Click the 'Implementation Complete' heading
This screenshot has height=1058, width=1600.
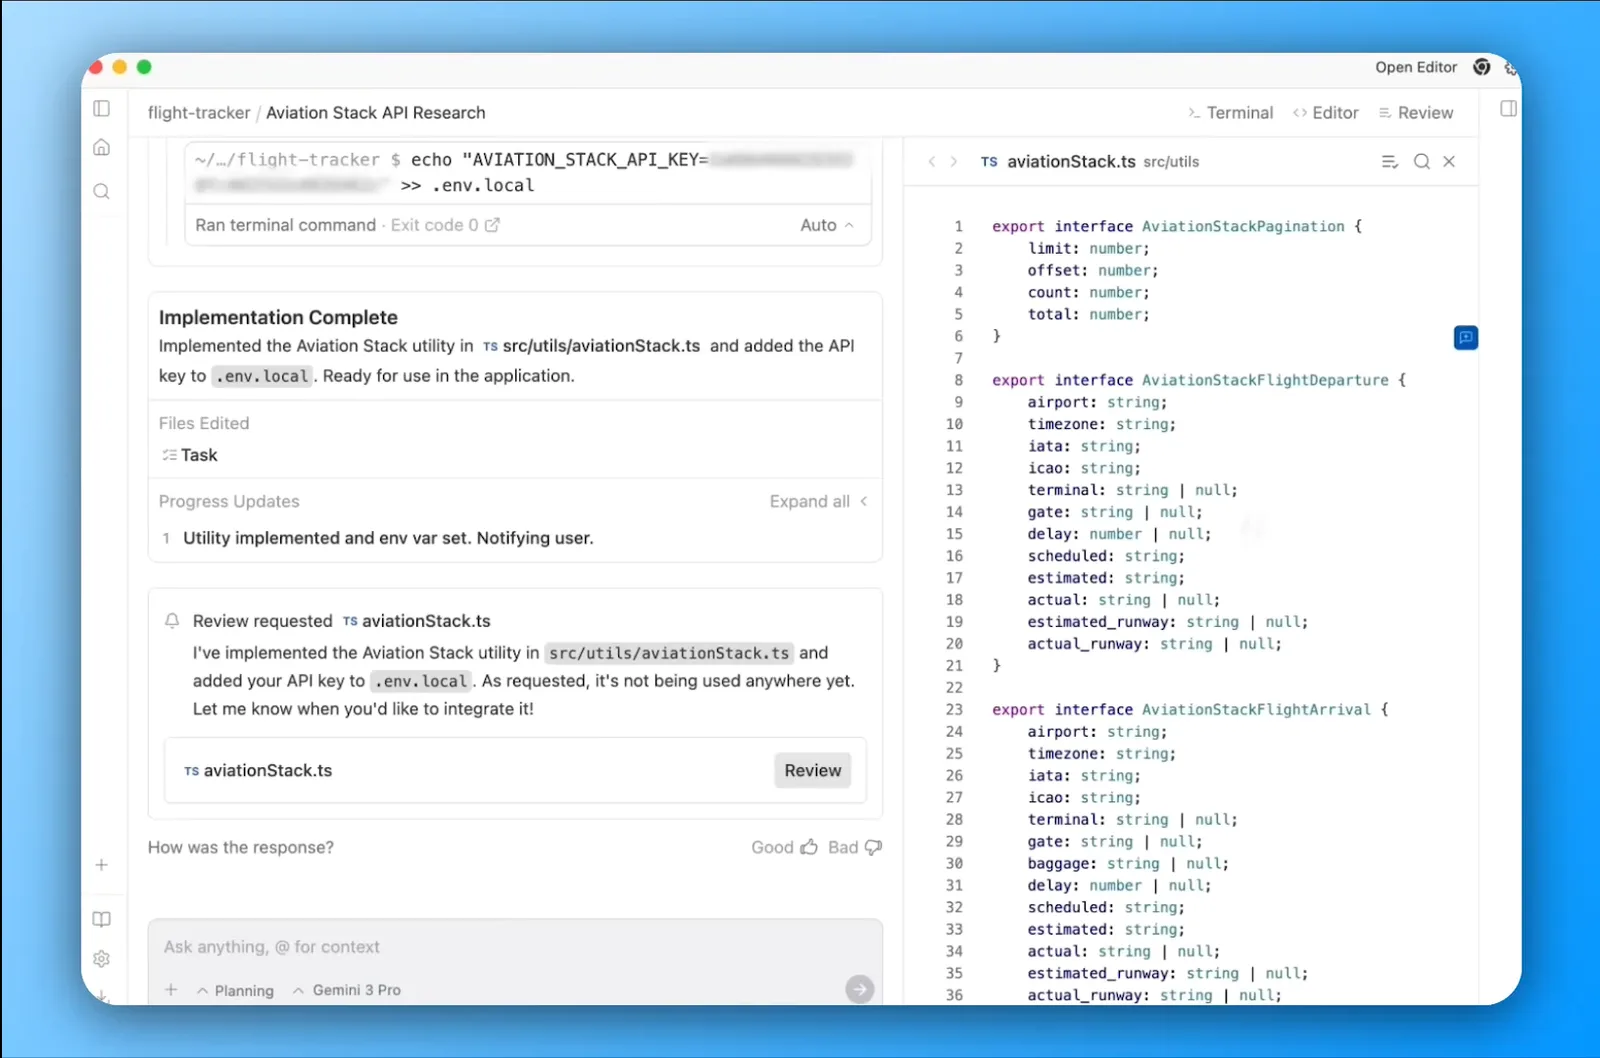click(x=278, y=317)
